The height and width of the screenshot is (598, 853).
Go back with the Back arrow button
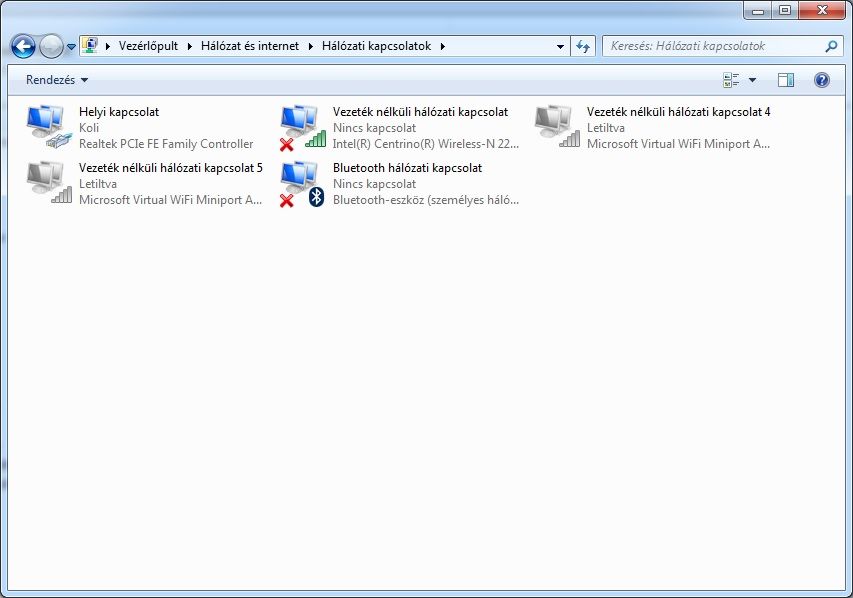(23, 46)
